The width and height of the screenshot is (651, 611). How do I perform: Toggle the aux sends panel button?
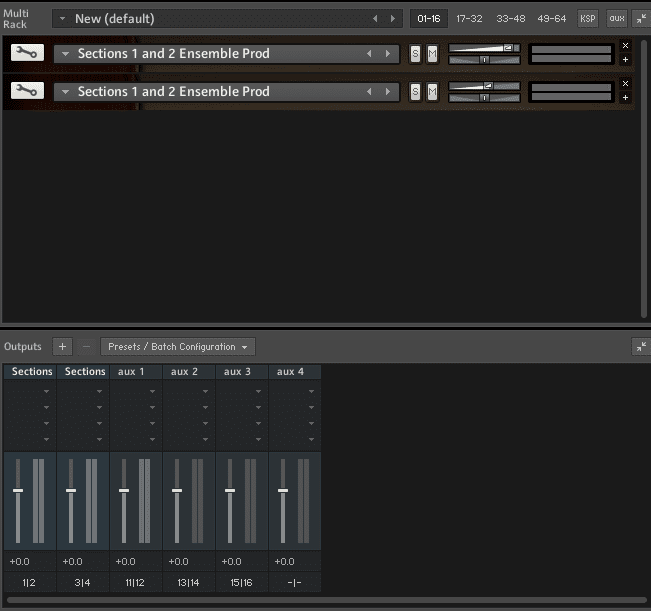(x=616, y=19)
